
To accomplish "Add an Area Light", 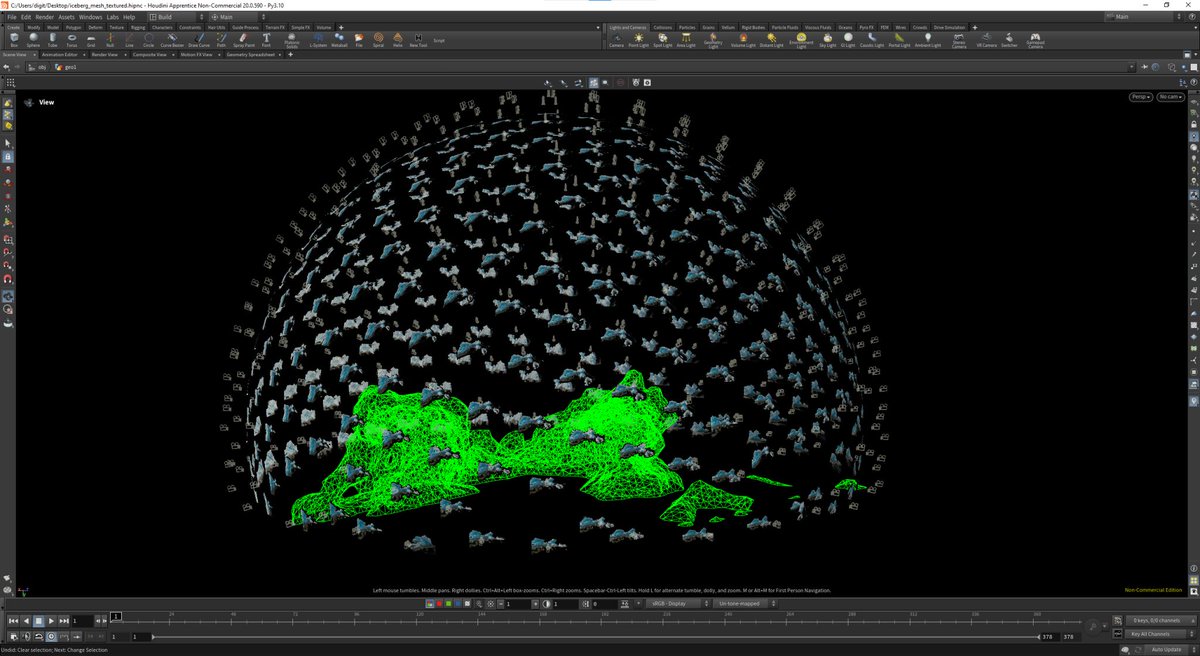I will point(686,40).
